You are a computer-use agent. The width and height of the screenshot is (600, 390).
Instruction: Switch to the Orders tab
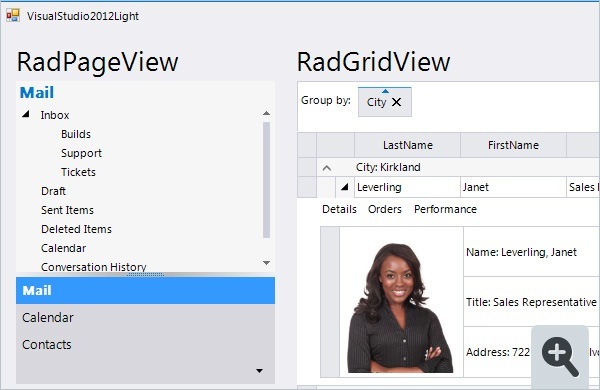point(385,209)
